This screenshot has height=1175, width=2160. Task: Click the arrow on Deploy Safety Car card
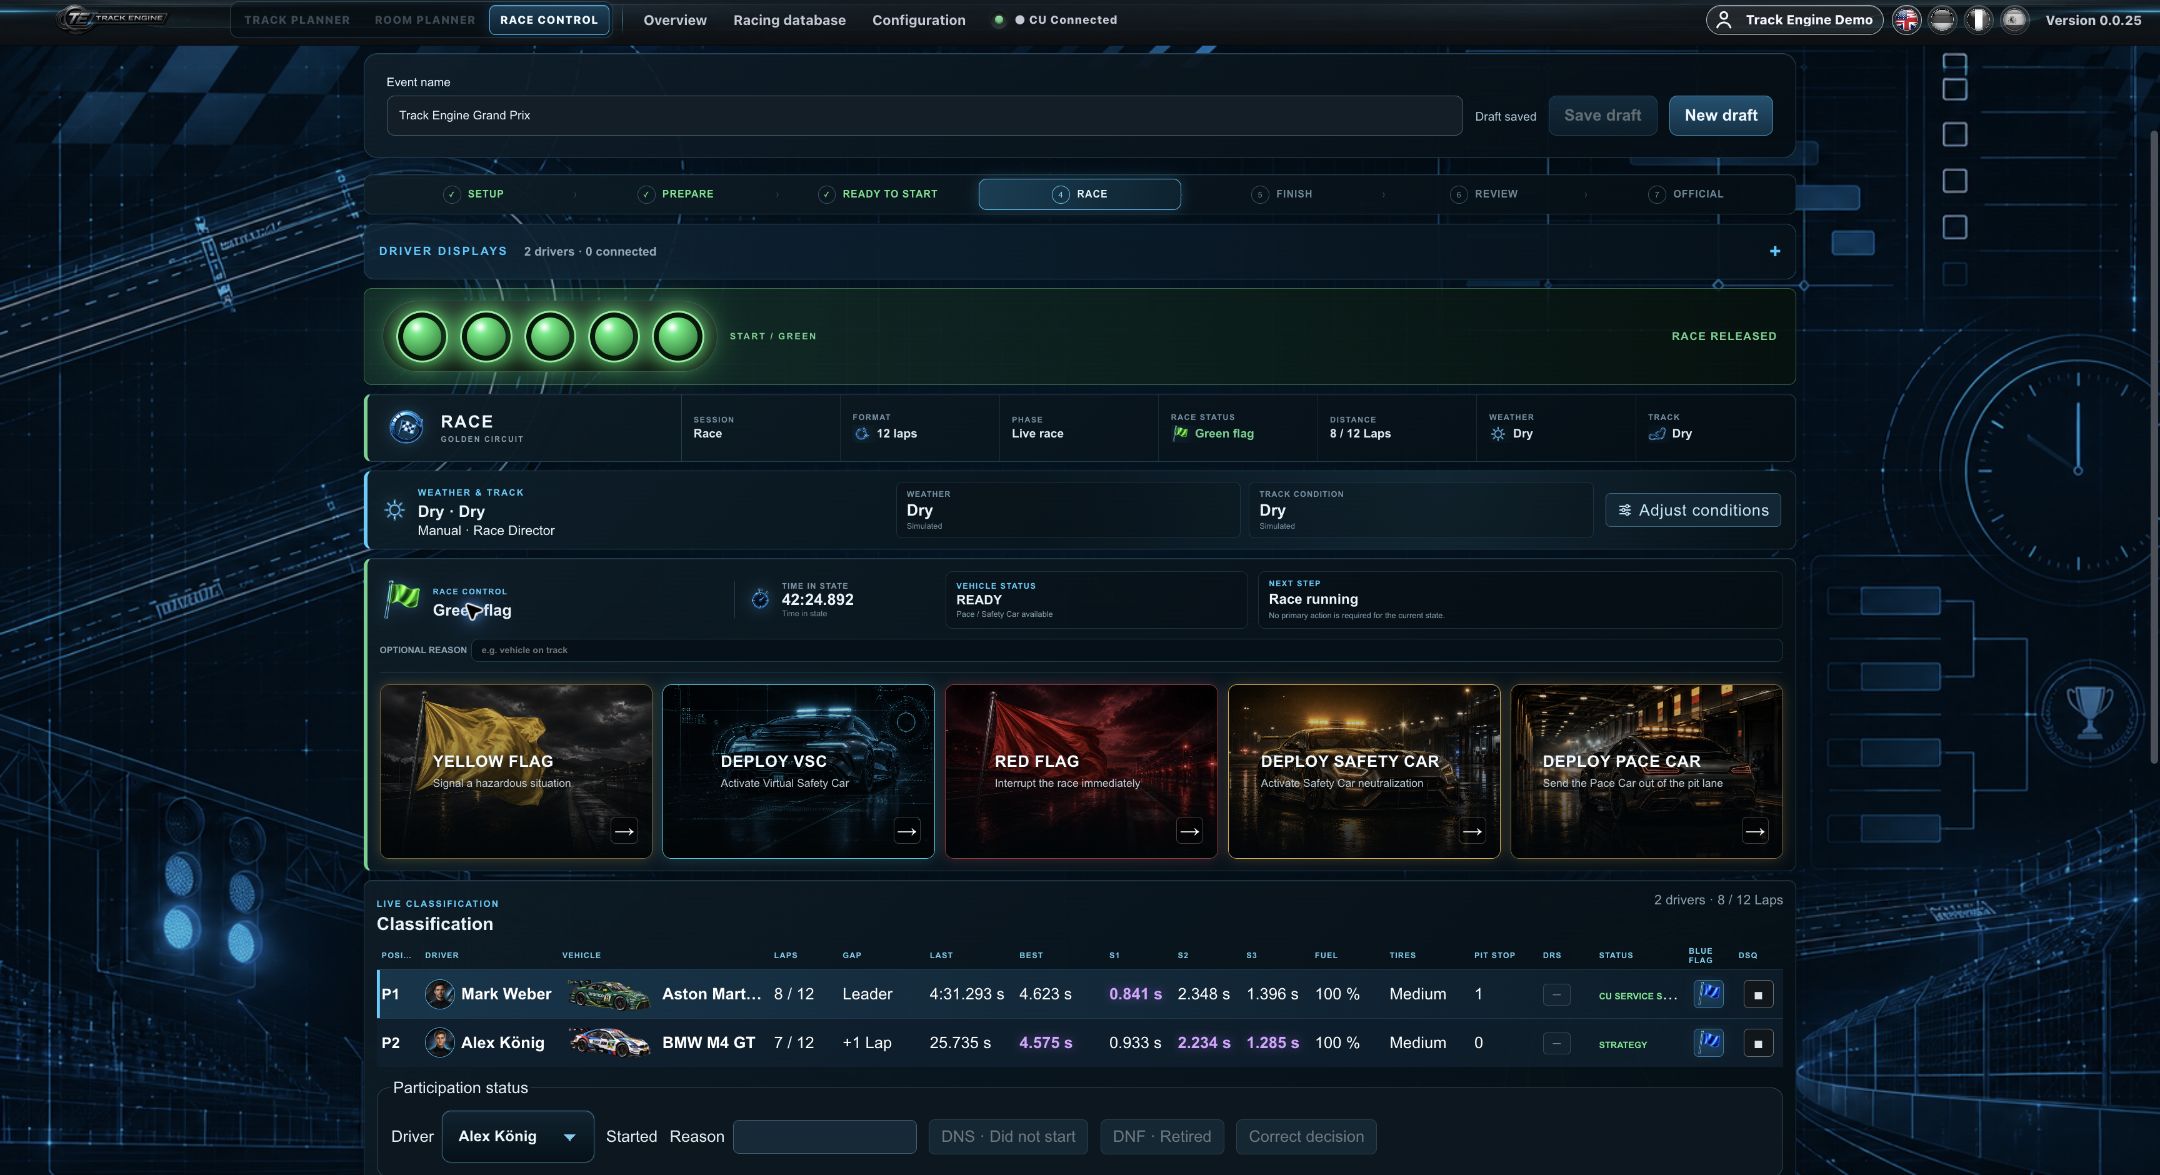tap(1472, 831)
